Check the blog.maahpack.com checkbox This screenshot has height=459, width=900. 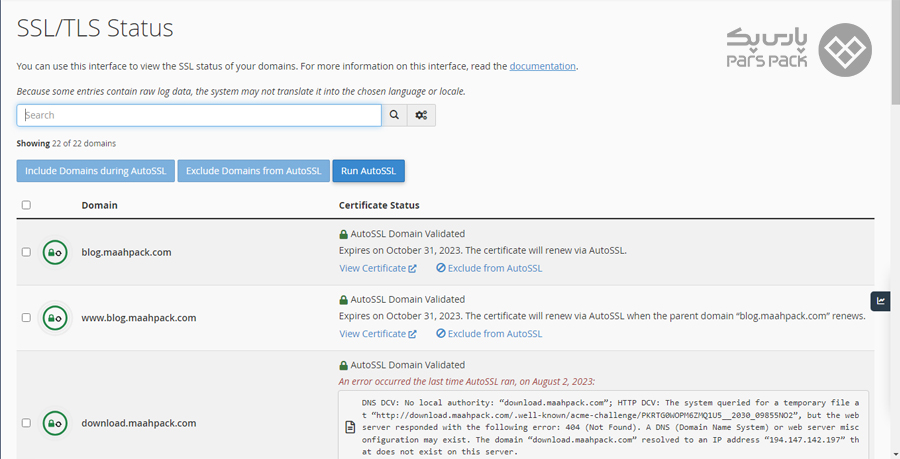click(x=26, y=252)
